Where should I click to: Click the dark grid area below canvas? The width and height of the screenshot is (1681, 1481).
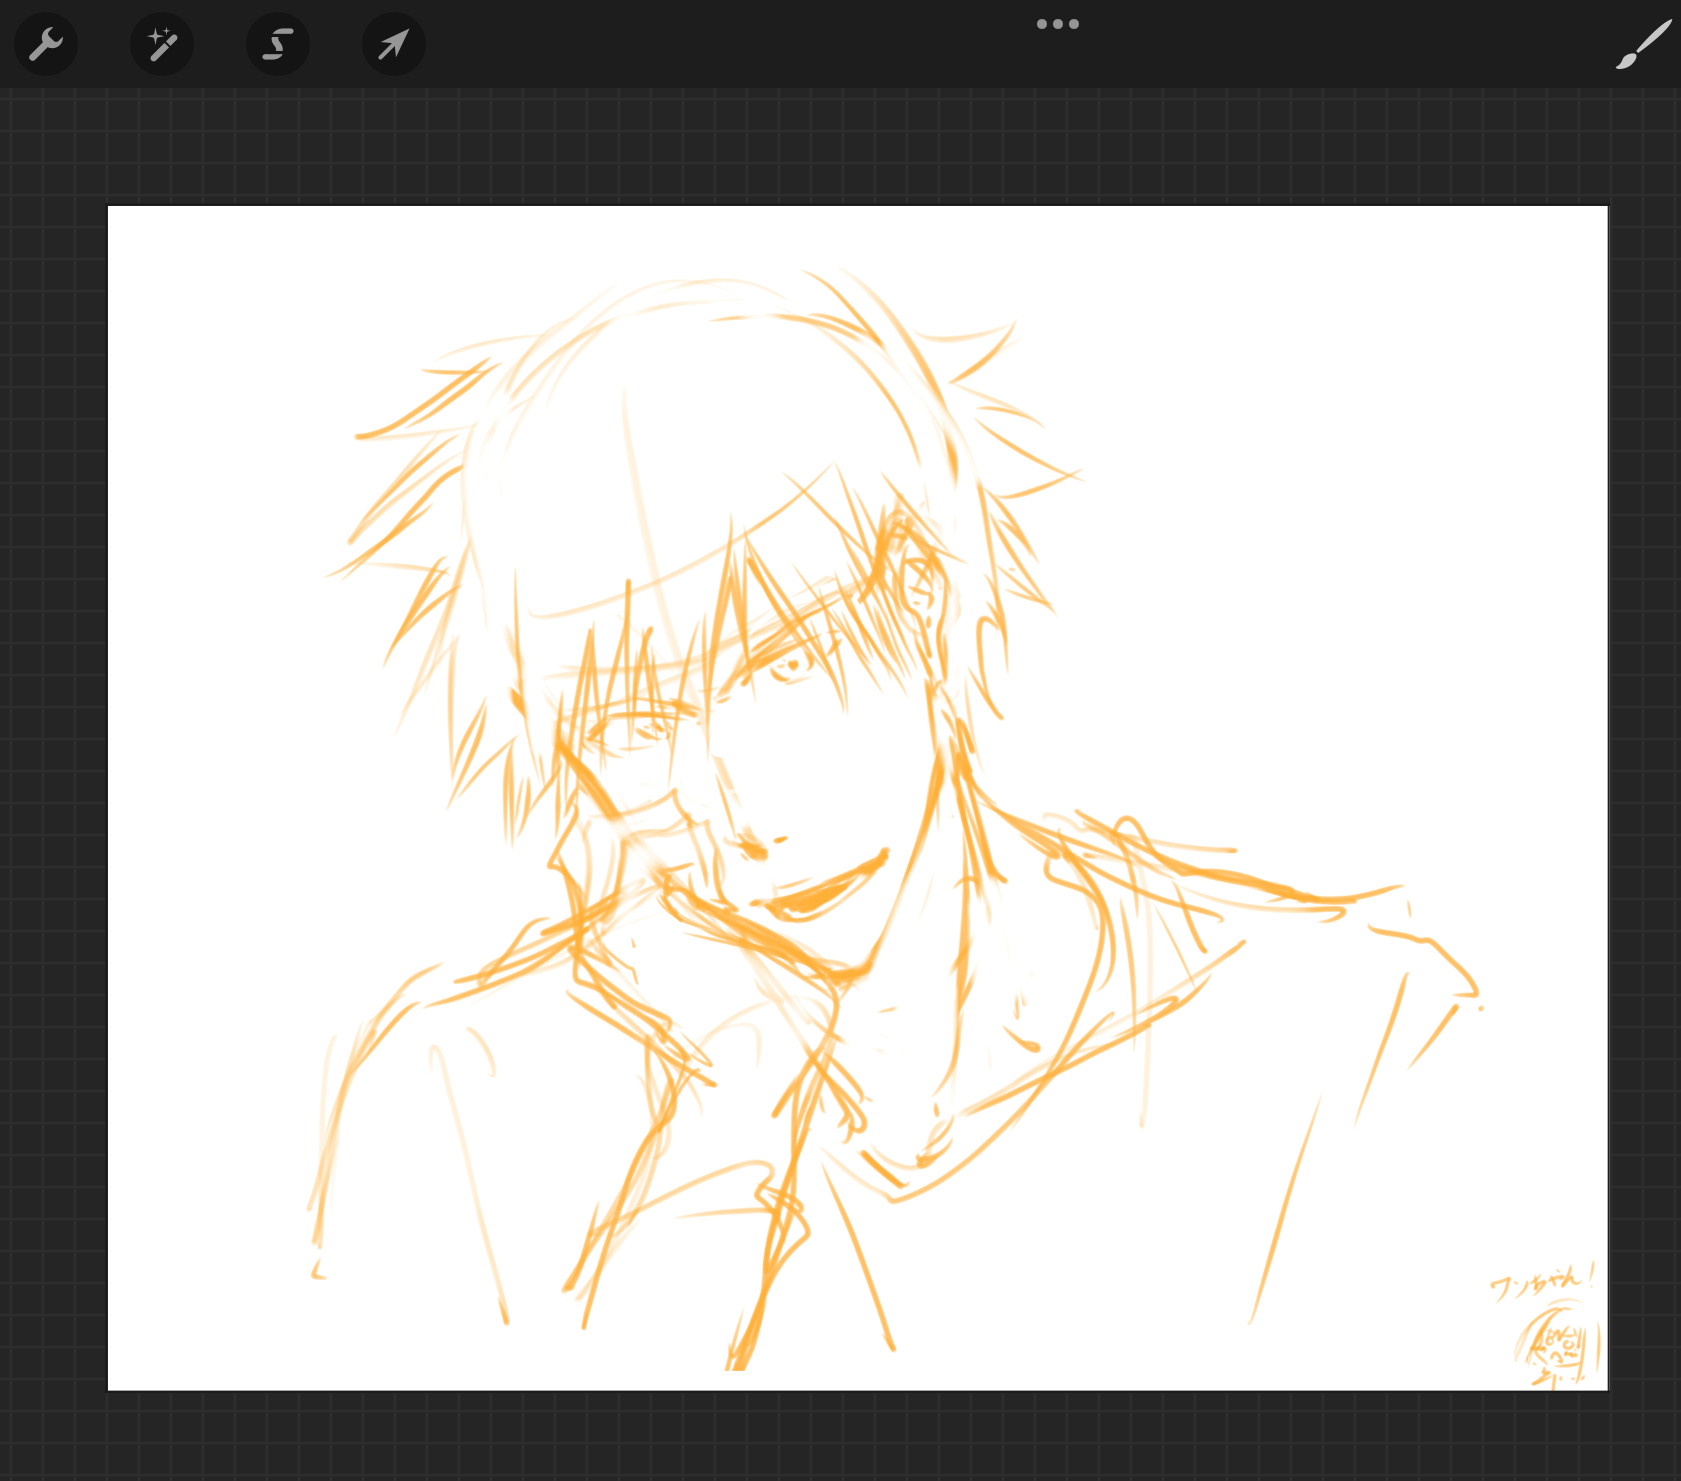840,1435
